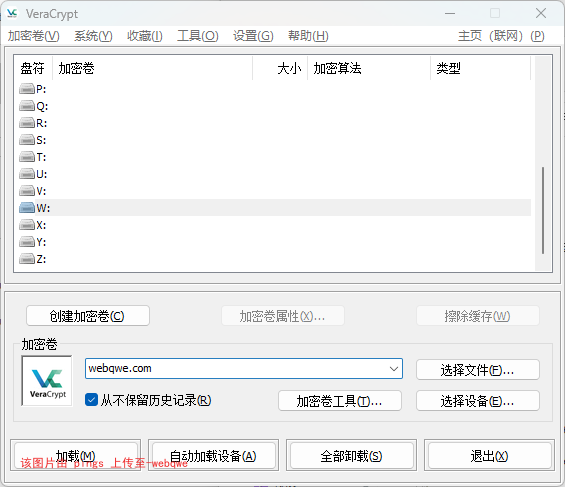
Task: Open the 收藏(I) menu
Action: pos(145,36)
